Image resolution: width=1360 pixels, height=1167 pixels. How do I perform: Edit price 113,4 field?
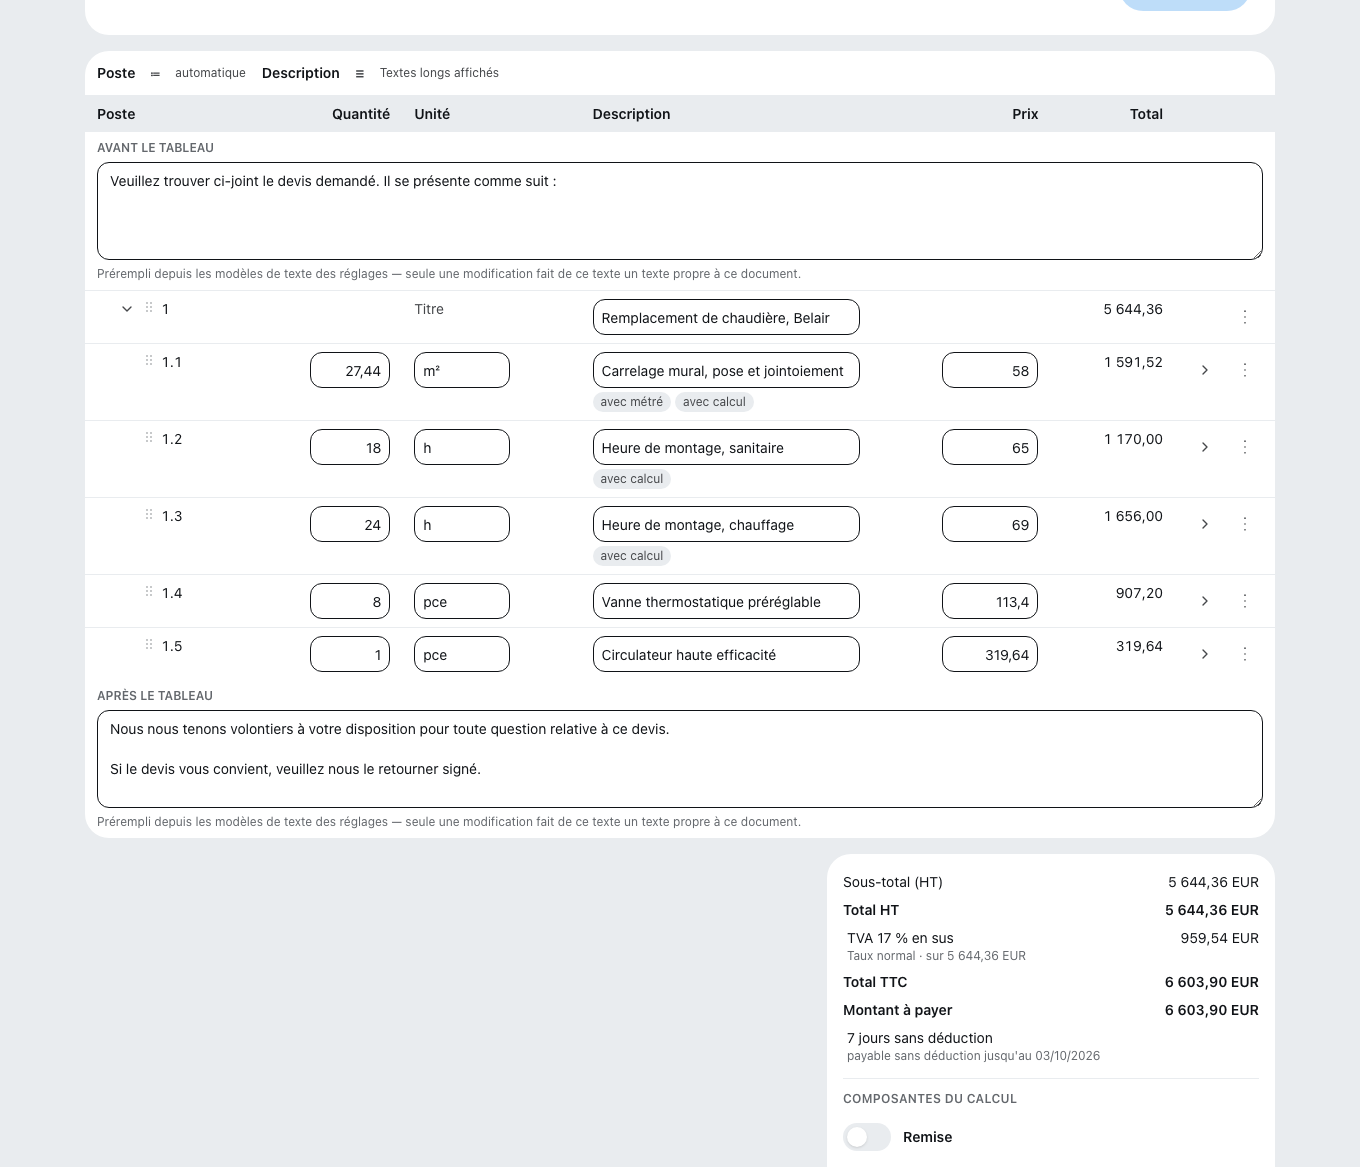click(990, 601)
